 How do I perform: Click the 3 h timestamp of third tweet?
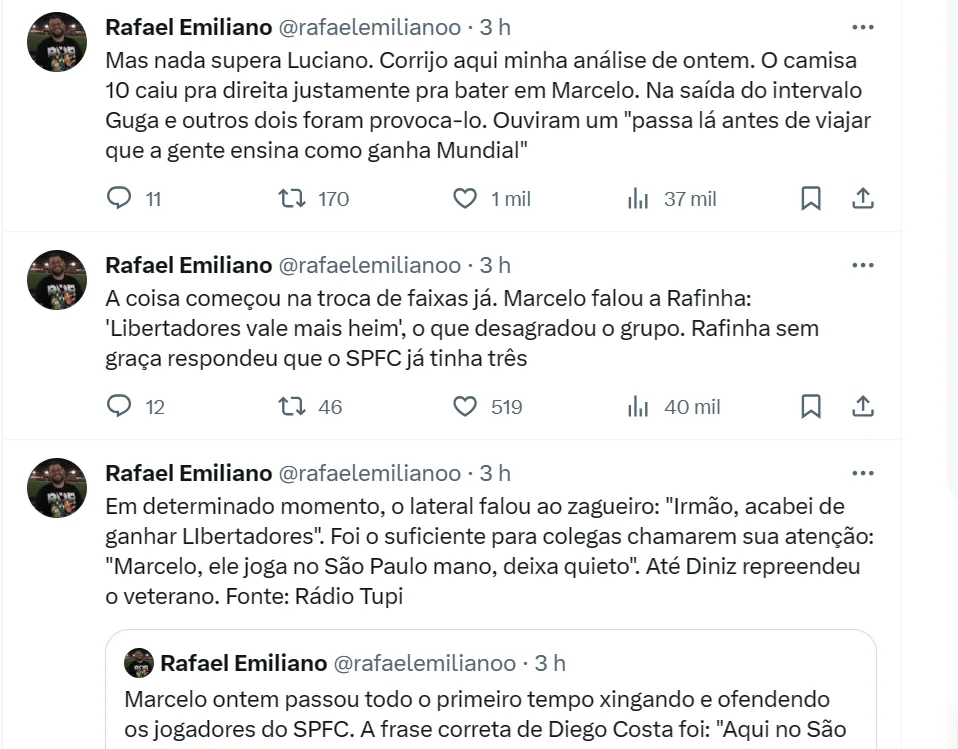coord(495,473)
